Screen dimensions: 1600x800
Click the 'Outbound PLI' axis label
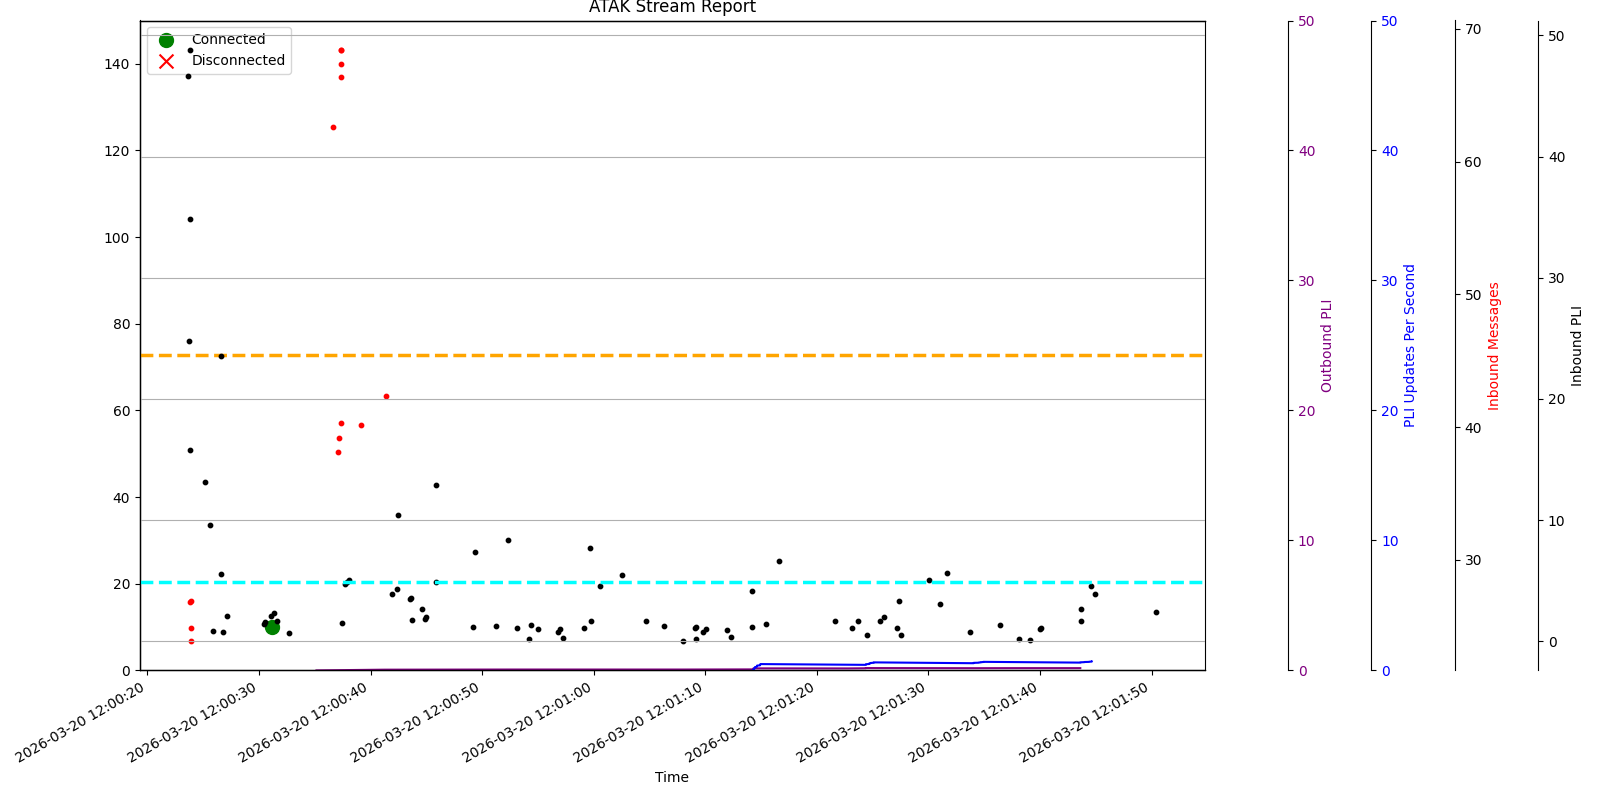[x=1327, y=345]
